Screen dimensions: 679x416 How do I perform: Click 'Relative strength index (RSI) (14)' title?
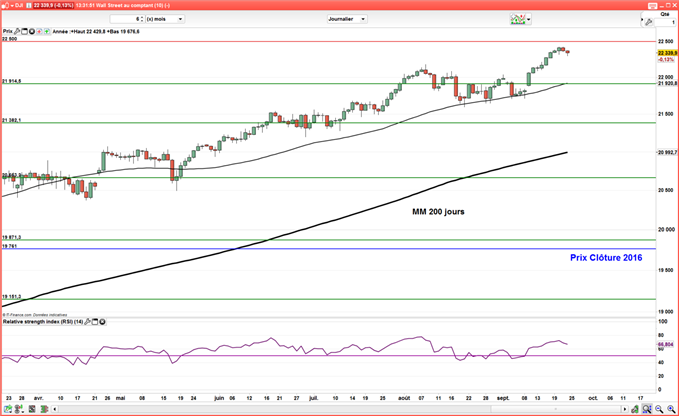43,322
